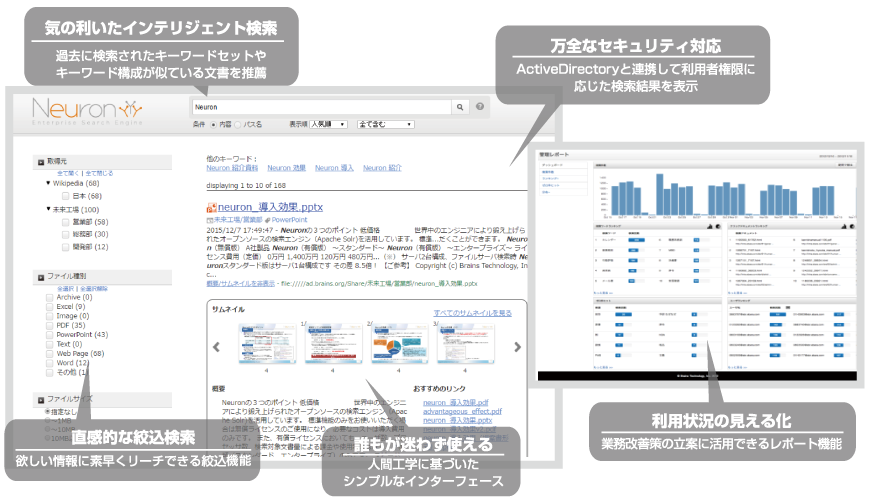The width and height of the screenshot is (870, 500).
Task: Check the Text (0) file type
Action: coord(49,345)
